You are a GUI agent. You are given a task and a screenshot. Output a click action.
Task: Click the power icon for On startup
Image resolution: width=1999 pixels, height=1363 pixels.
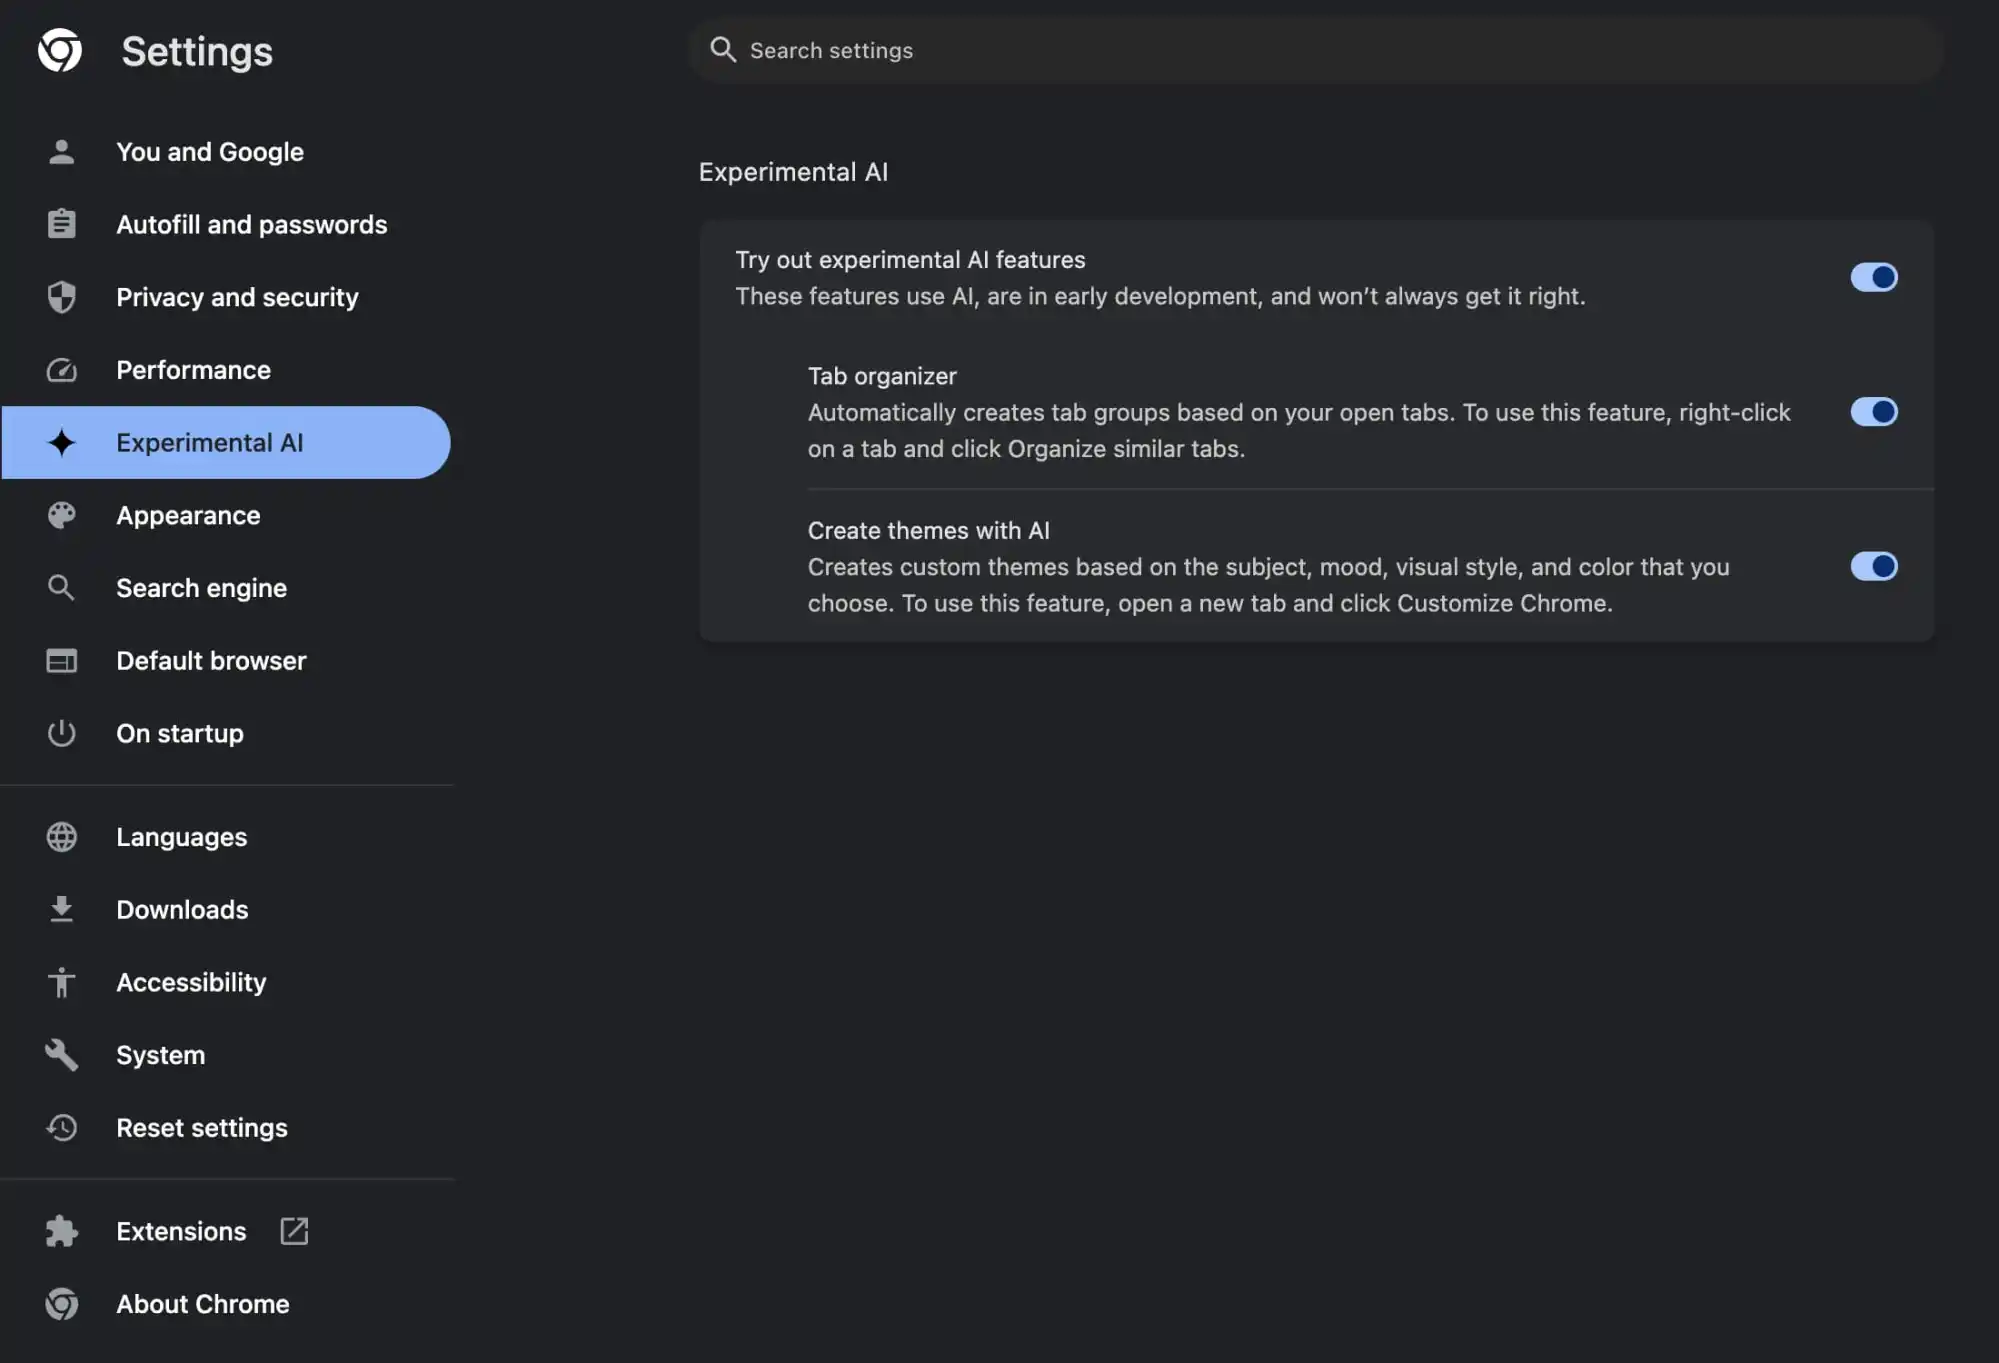click(x=61, y=733)
